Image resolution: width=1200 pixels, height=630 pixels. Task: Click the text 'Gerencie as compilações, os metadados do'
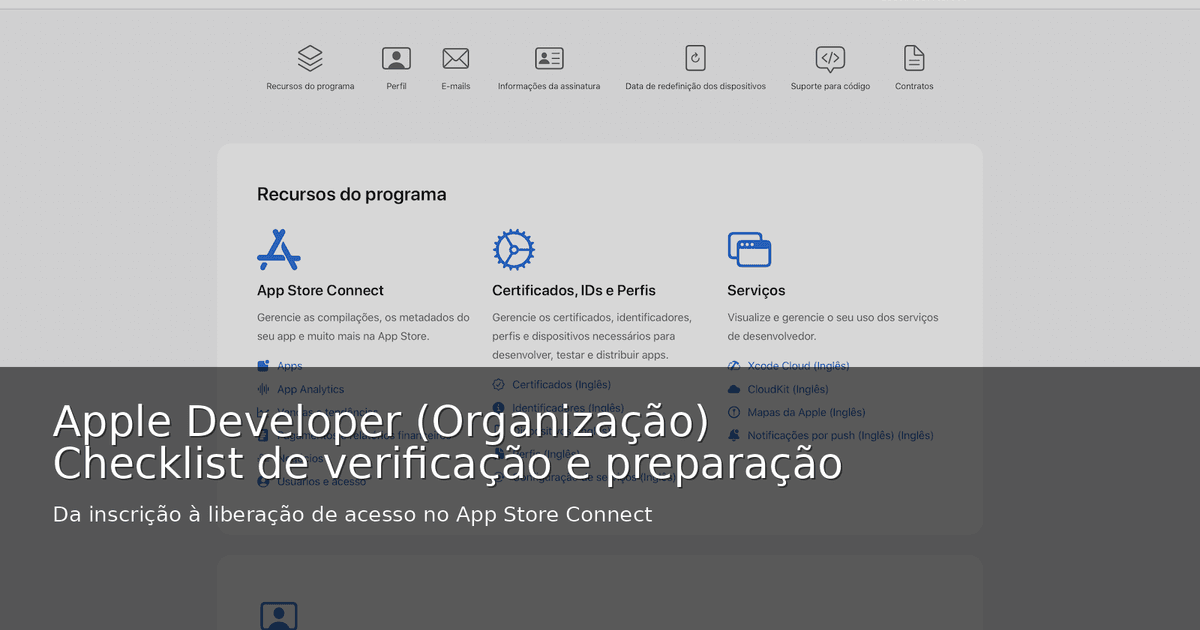363,317
